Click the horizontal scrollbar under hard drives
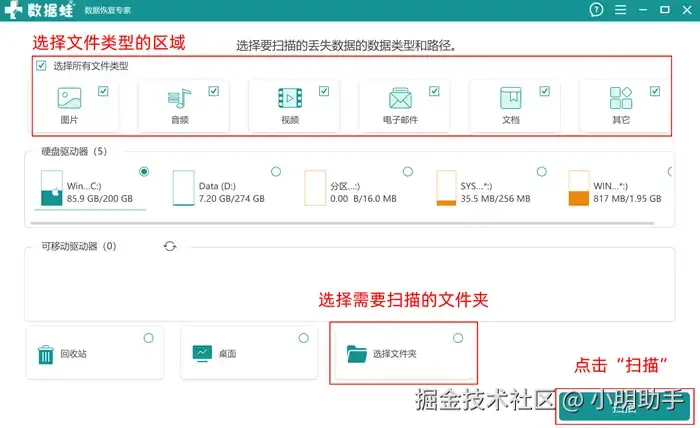This screenshot has height=428, width=700. click(342, 223)
